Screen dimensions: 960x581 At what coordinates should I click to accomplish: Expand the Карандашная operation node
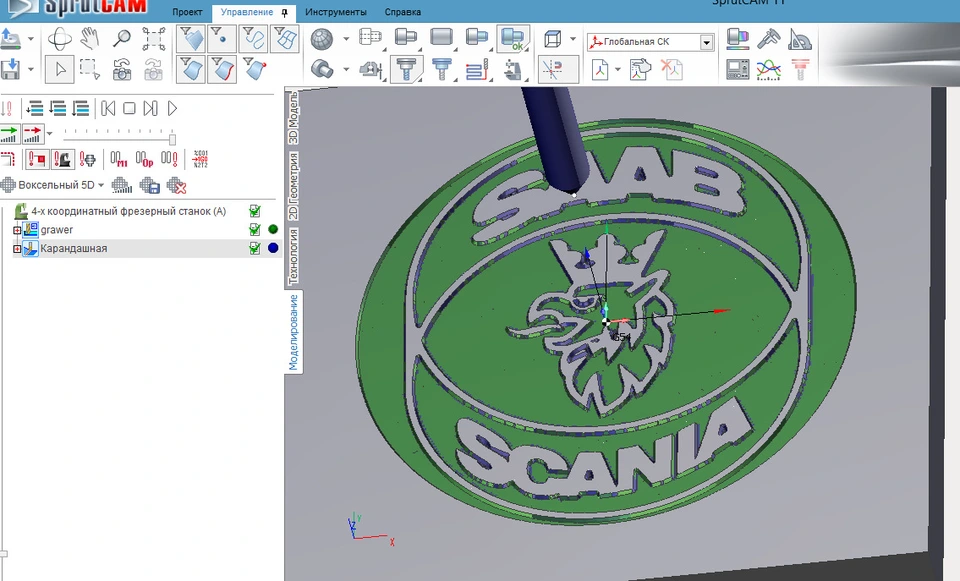[x=17, y=249]
